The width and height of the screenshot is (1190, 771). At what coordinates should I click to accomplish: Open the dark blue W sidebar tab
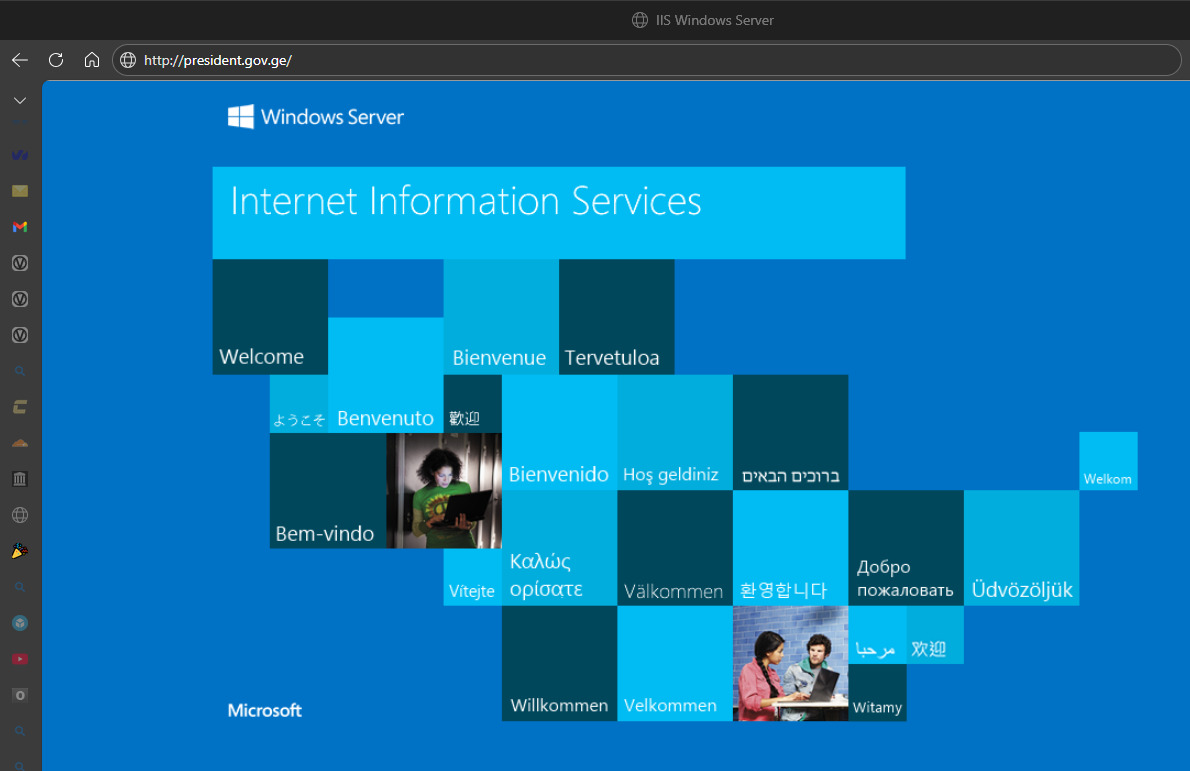20,155
